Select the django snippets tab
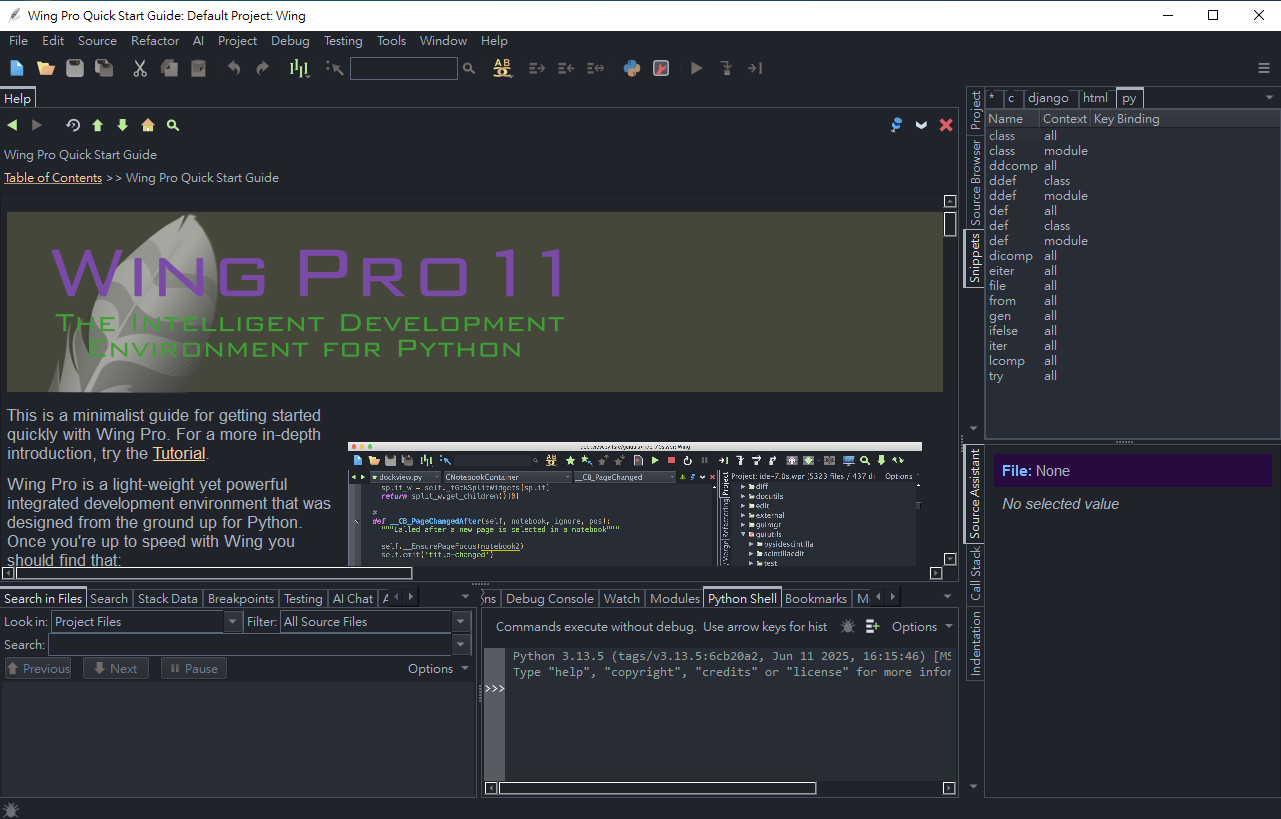The image size is (1281, 819). [x=1048, y=98]
